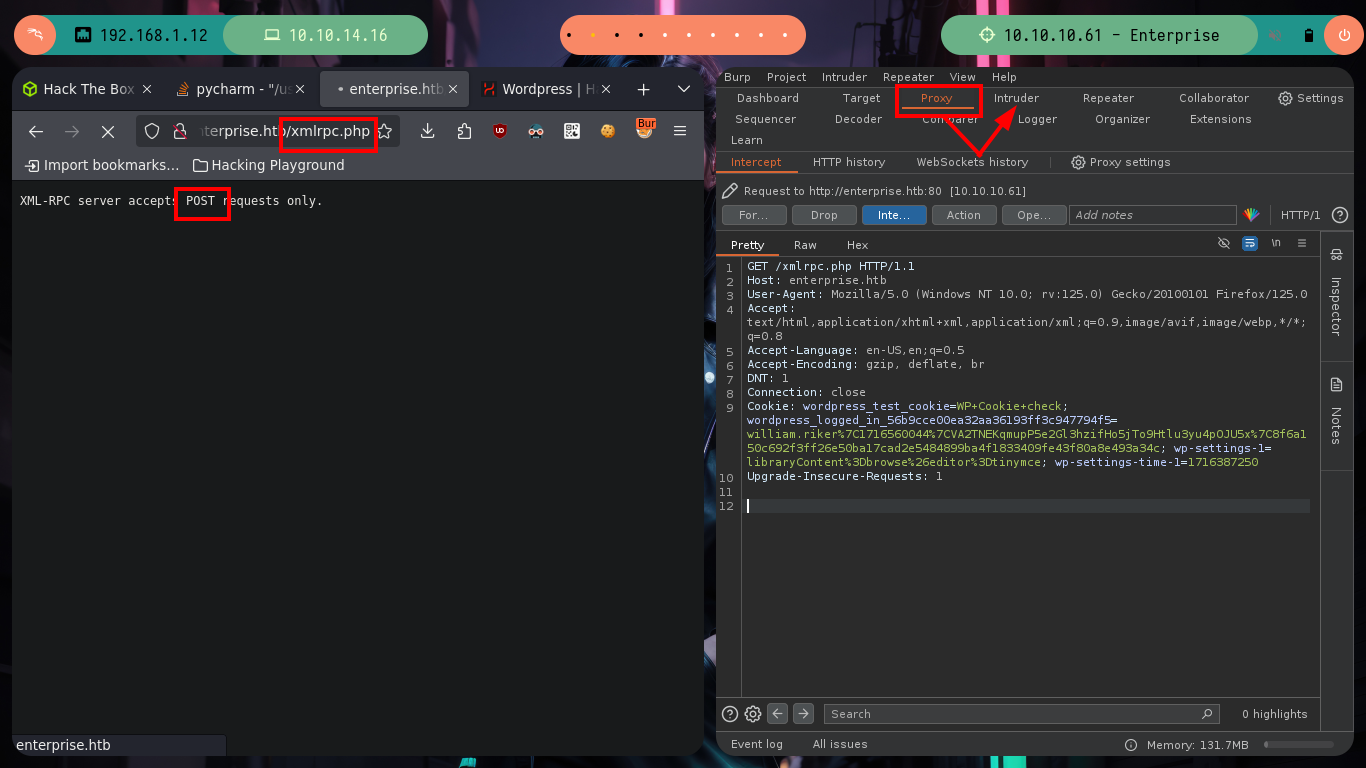
Task: Open Burp's Intruder menu
Action: (844, 77)
